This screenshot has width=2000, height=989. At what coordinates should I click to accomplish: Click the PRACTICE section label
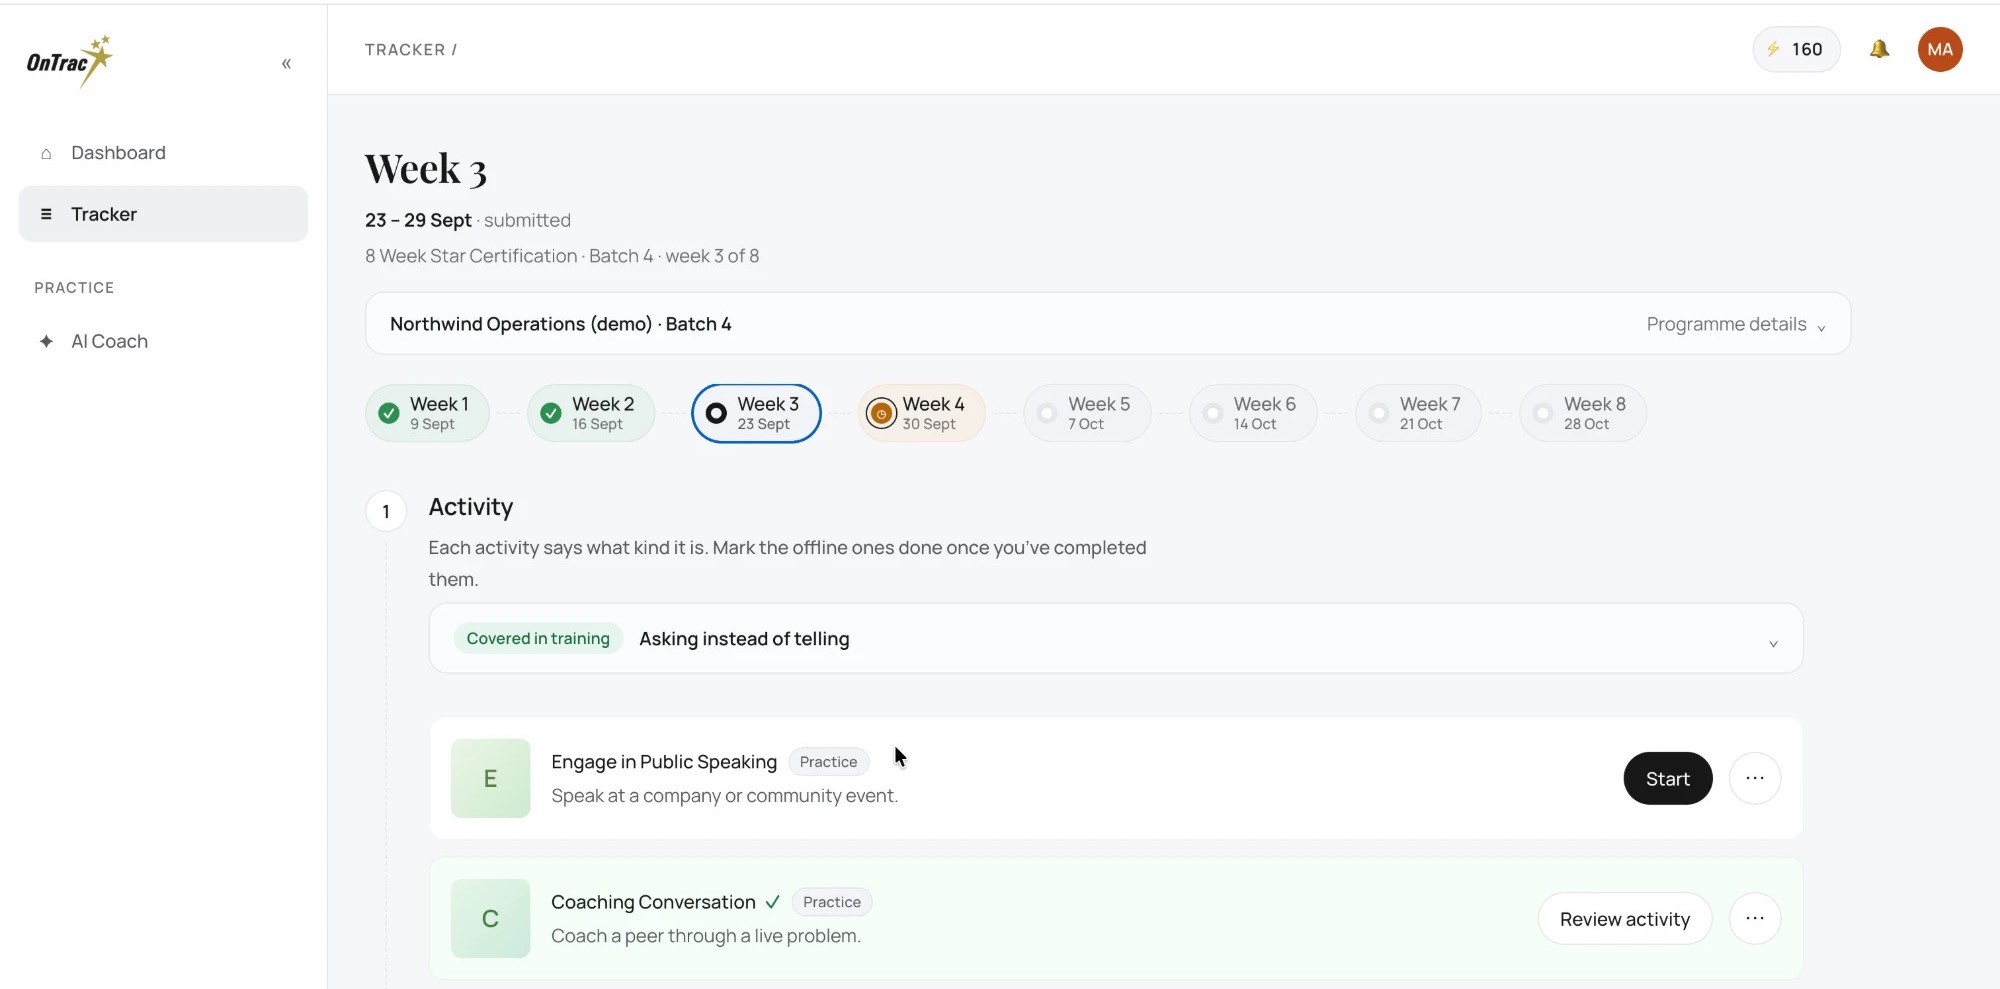tap(74, 288)
